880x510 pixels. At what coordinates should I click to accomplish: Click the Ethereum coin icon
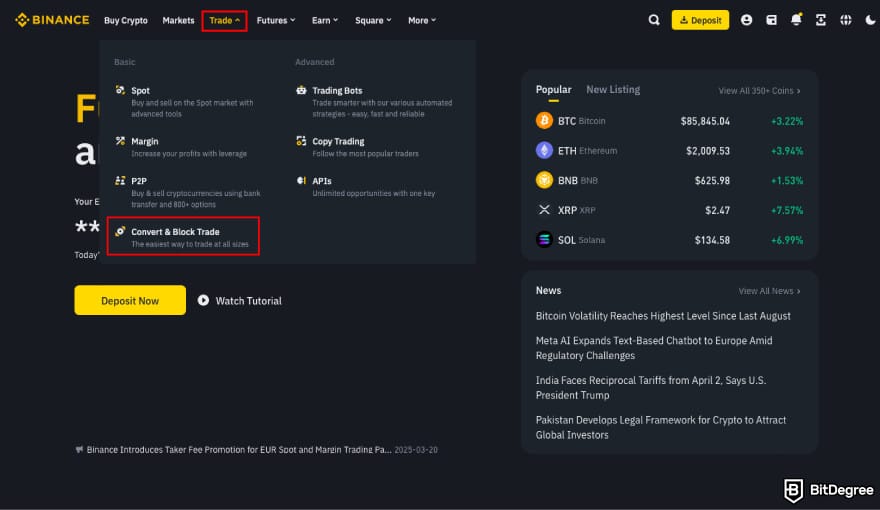(x=544, y=150)
